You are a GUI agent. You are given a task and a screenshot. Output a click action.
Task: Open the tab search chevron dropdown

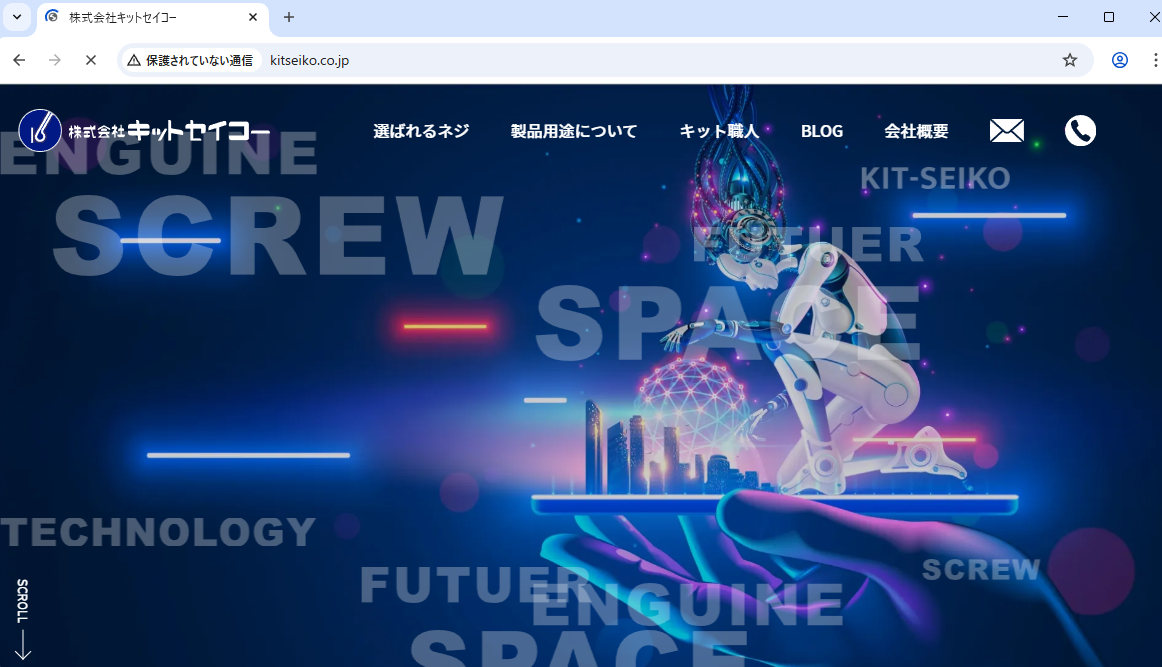point(15,17)
